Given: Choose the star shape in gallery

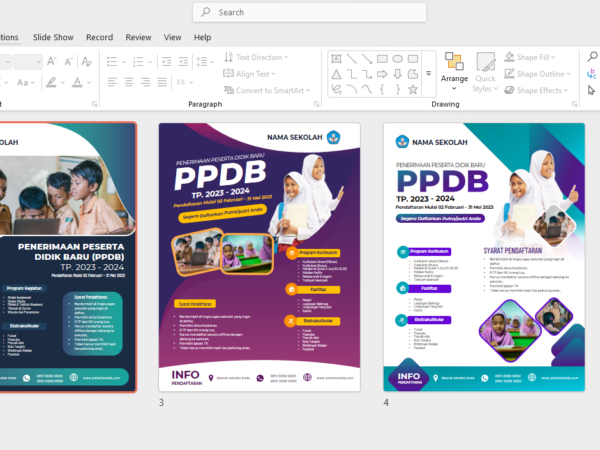Looking at the screenshot, I should pos(412,89).
